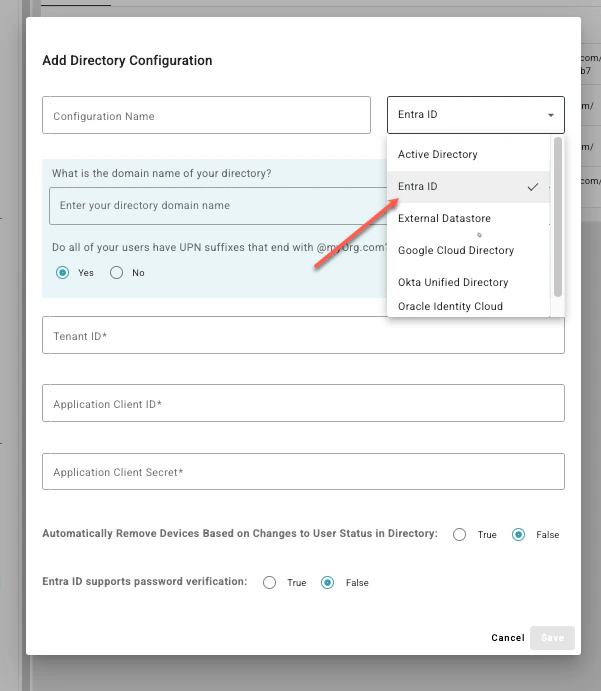Choose the checked Entra ID option in list
Screen dimensions: 601x691
tap(468, 186)
